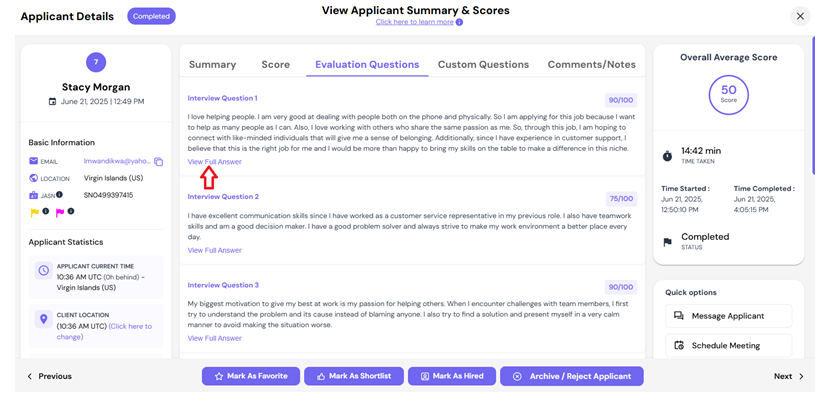Click the Message Applicant quick option
Screen dimensions: 832x411
(x=729, y=316)
